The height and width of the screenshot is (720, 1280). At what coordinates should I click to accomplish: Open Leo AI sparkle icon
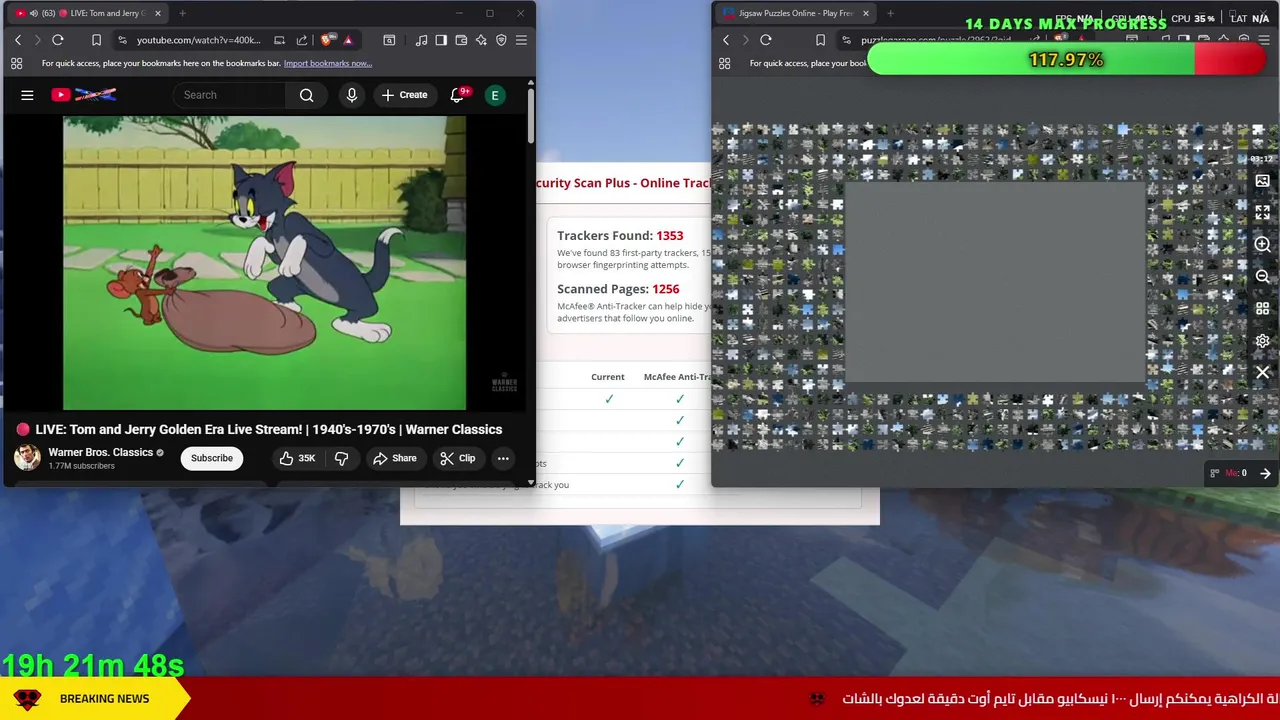tap(481, 40)
